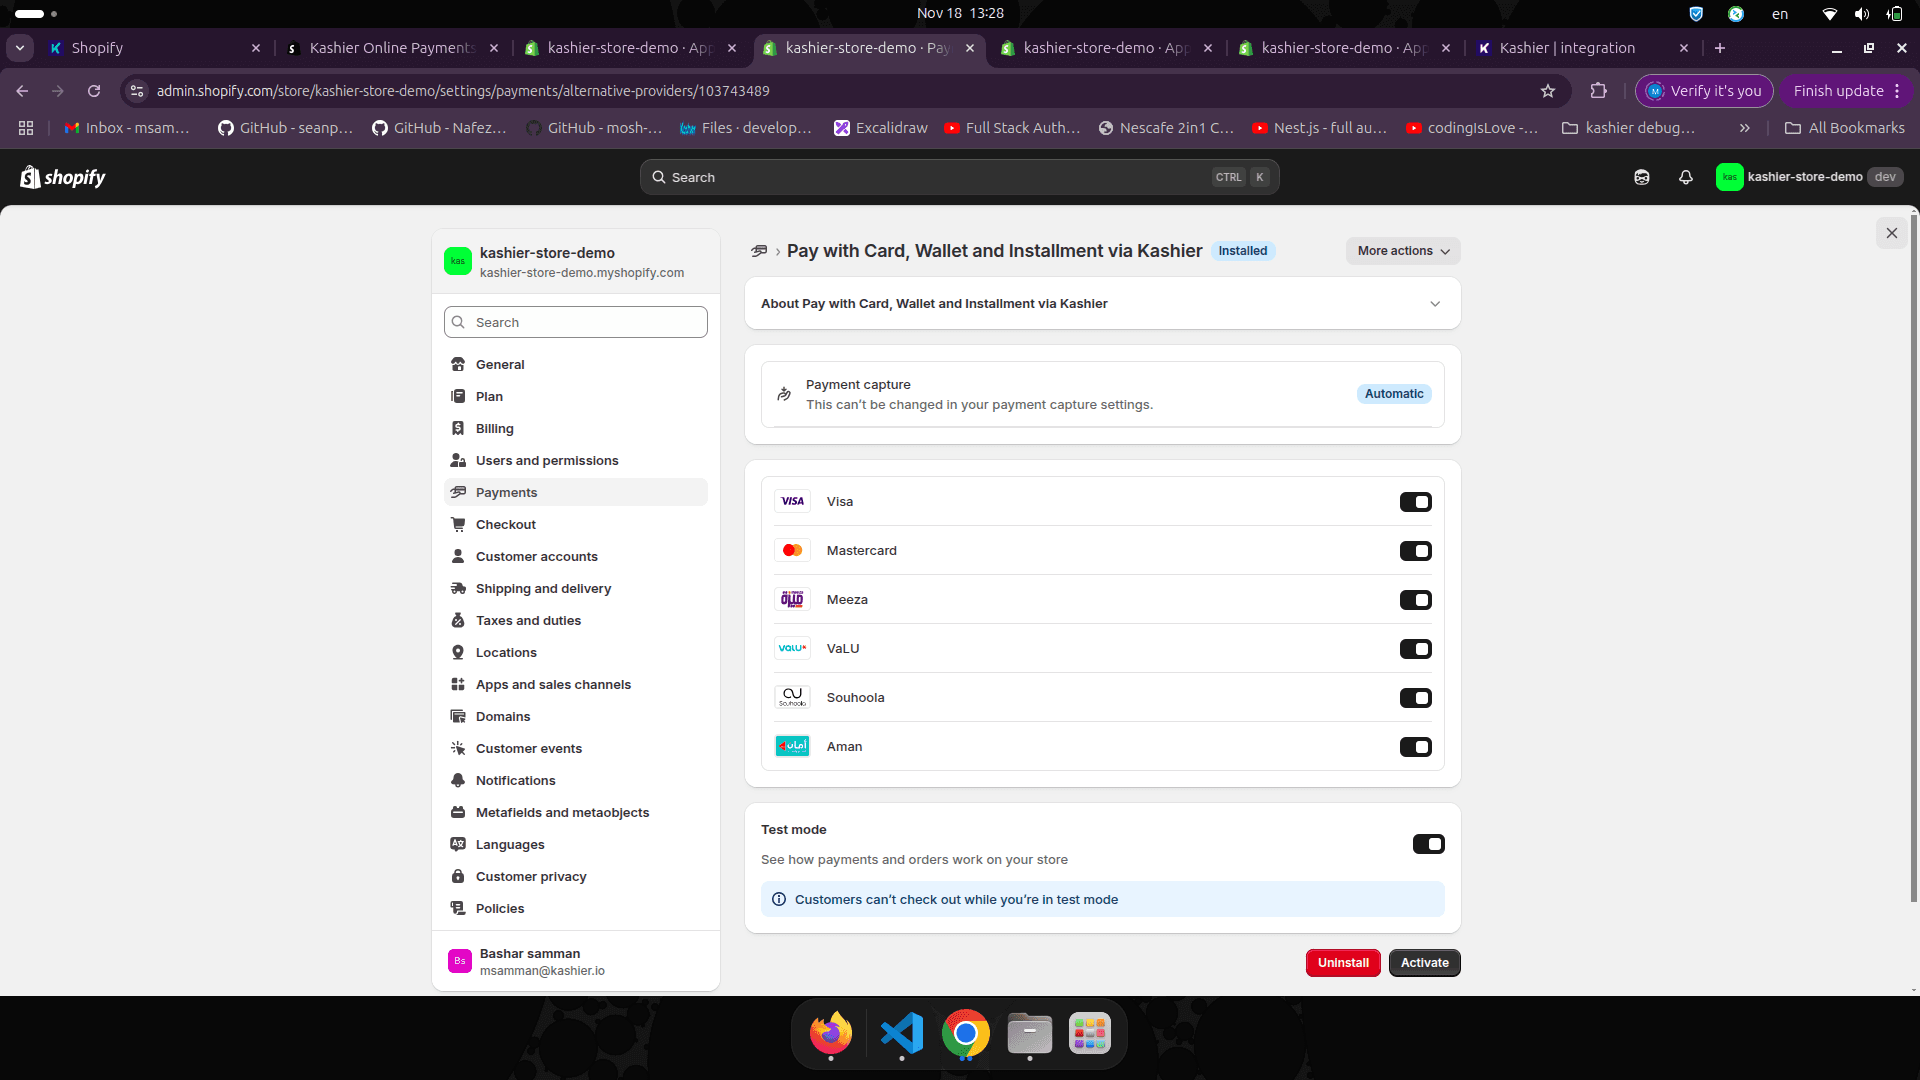
Task: Click the payments breadcrumb icon before the title
Action: click(759, 251)
